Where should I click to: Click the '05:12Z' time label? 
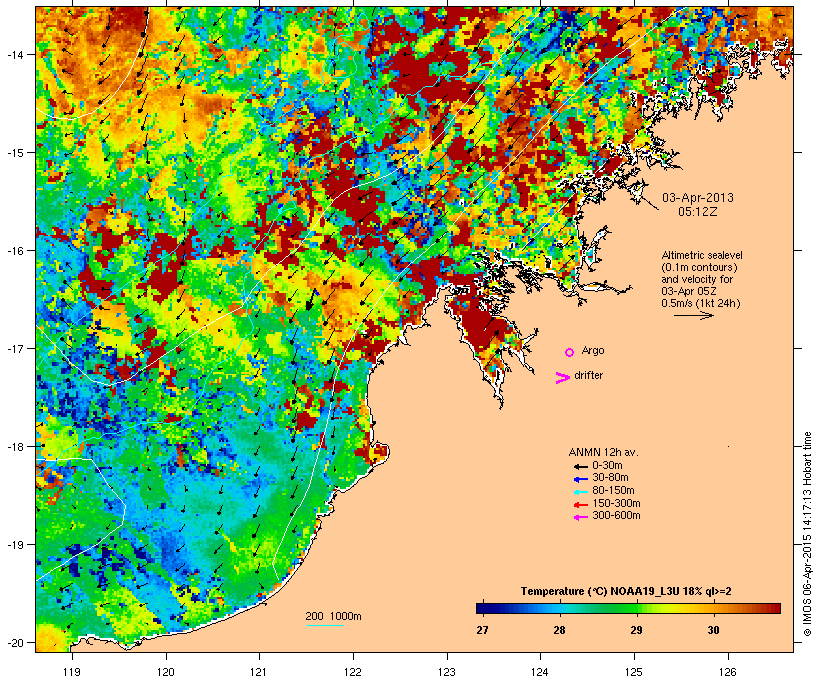(x=698, y=212)
